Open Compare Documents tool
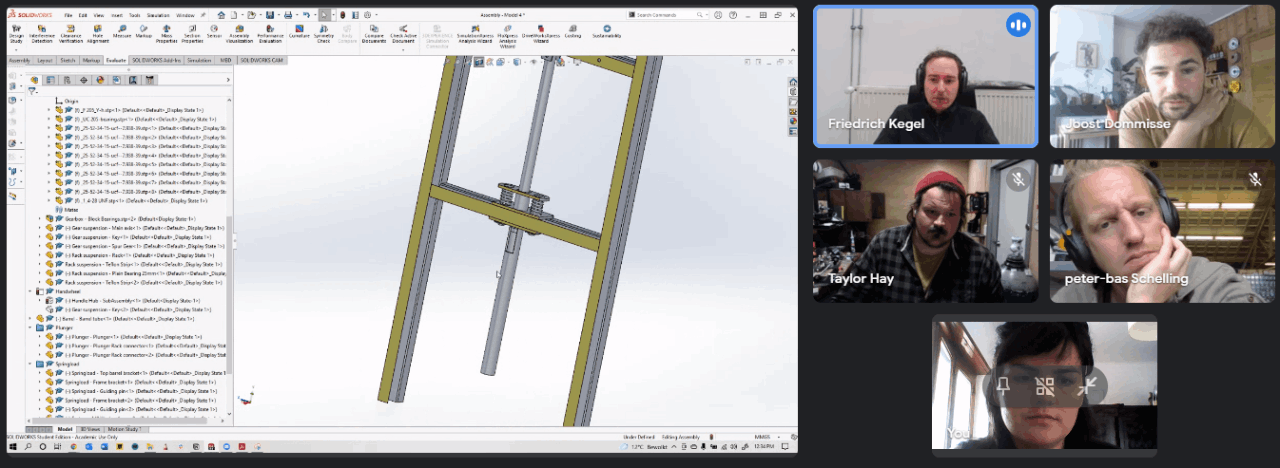Screen dimensions: 1280x468 click(374, 35)
